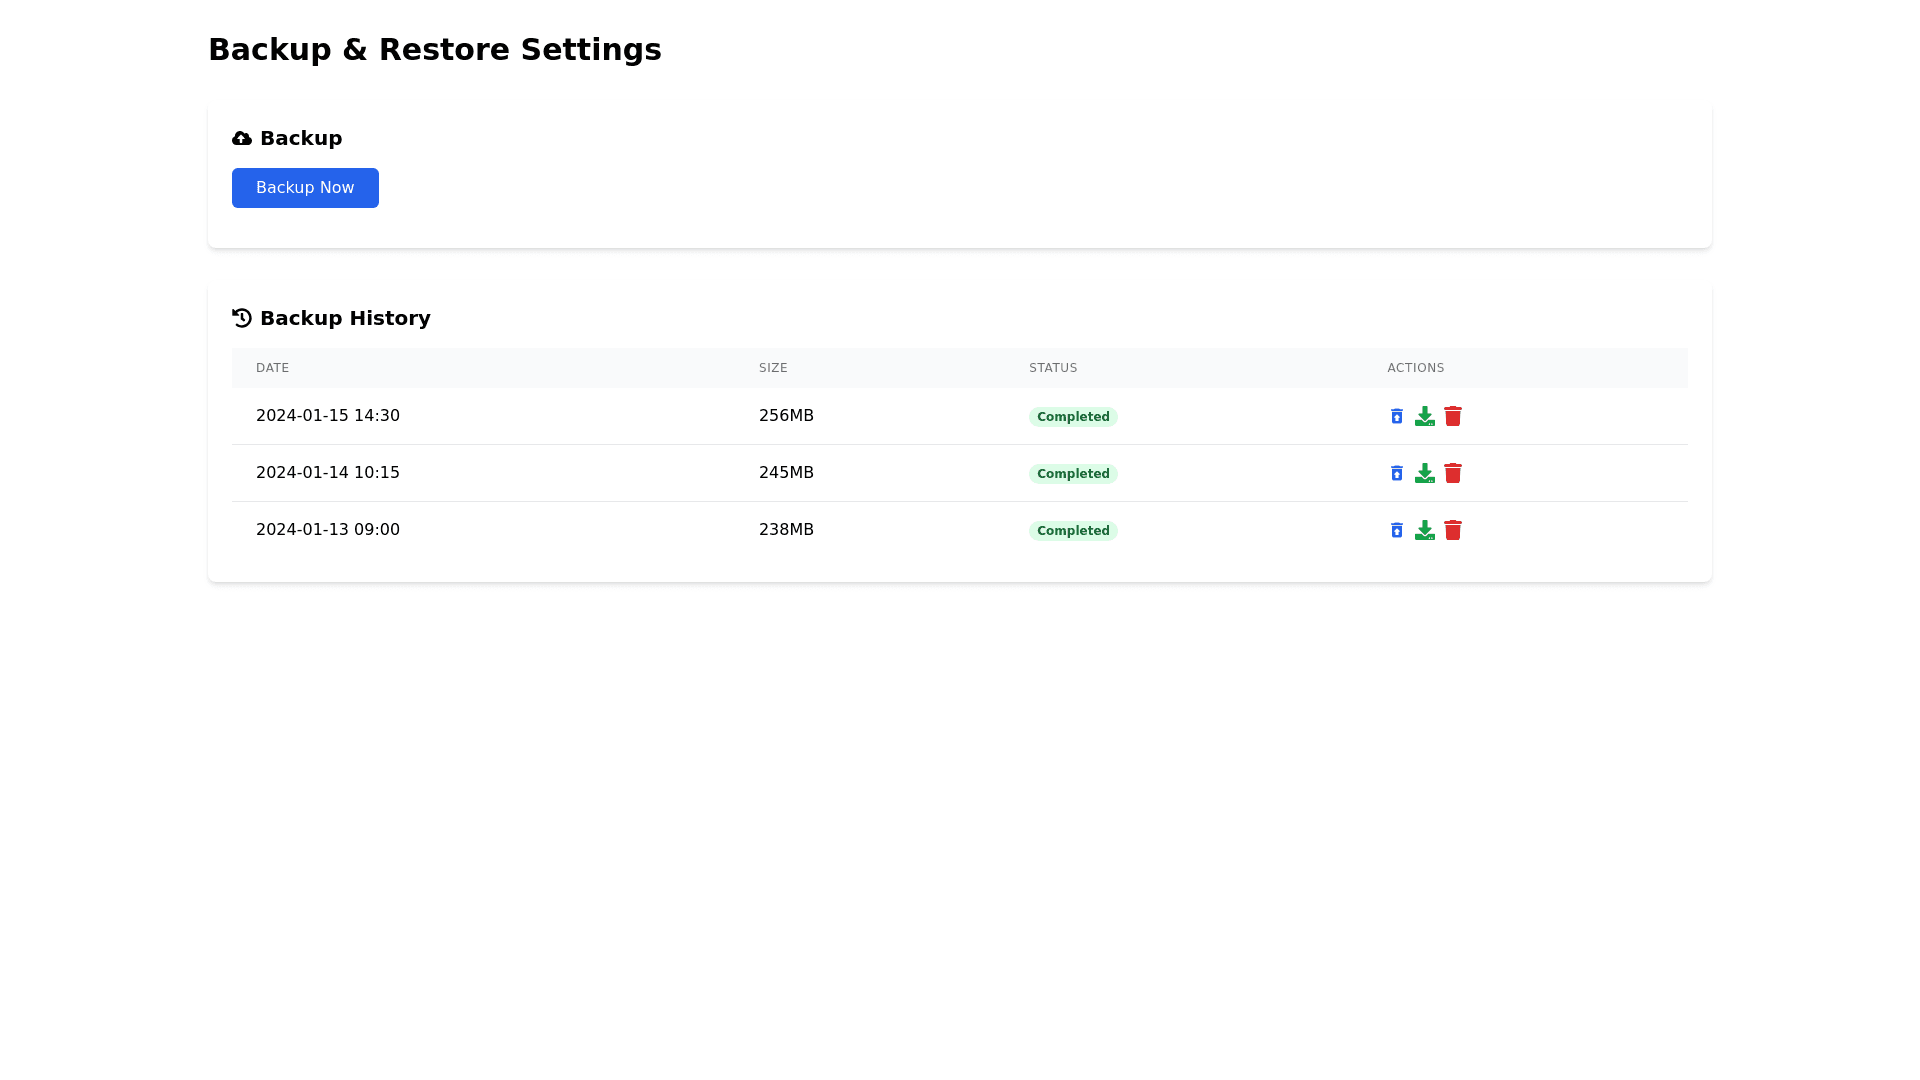The height and width of the screenshot is (1080, 1920).
Task: Download the 2024-01-14 10:15 backup
Action: (x=1424, y=473)
